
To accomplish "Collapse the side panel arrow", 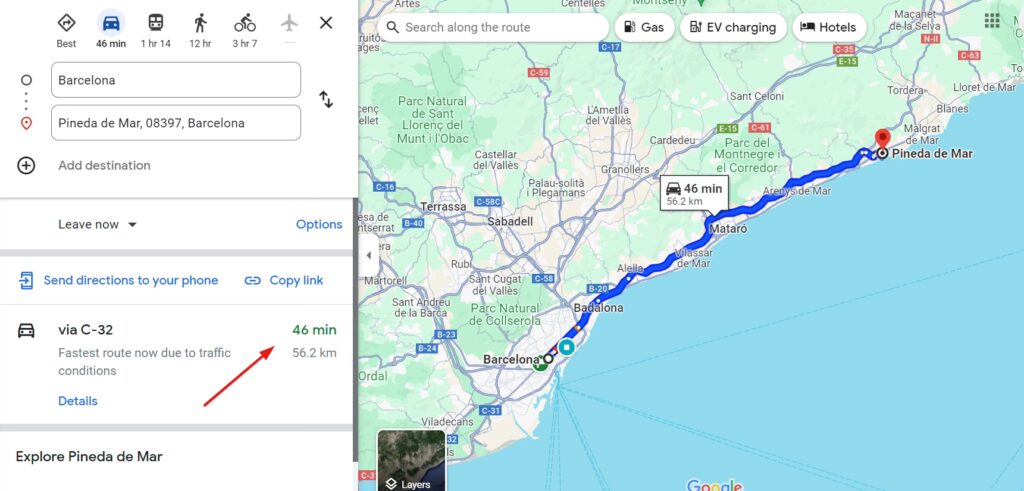I will tap(368, 255).
